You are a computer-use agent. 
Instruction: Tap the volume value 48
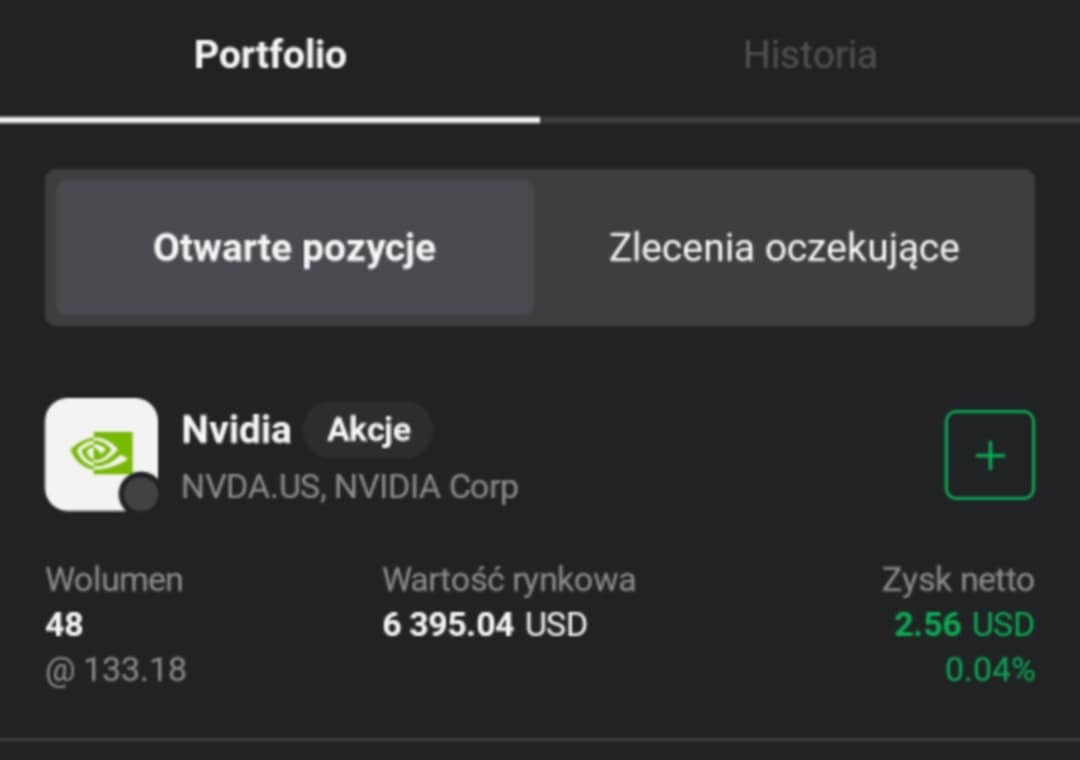click(x=64, y=625)
